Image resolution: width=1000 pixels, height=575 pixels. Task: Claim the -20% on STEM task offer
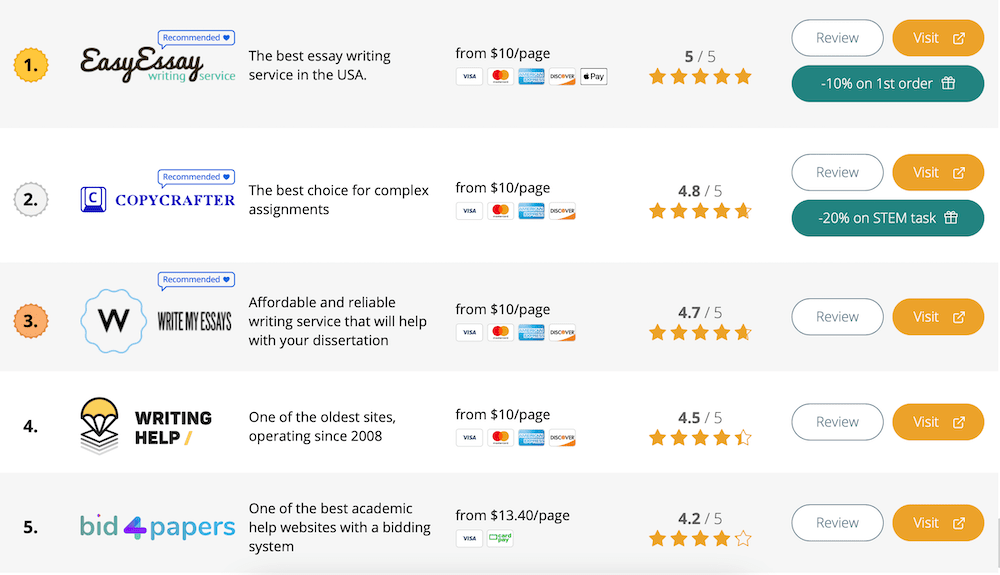(x=888, y=218)
